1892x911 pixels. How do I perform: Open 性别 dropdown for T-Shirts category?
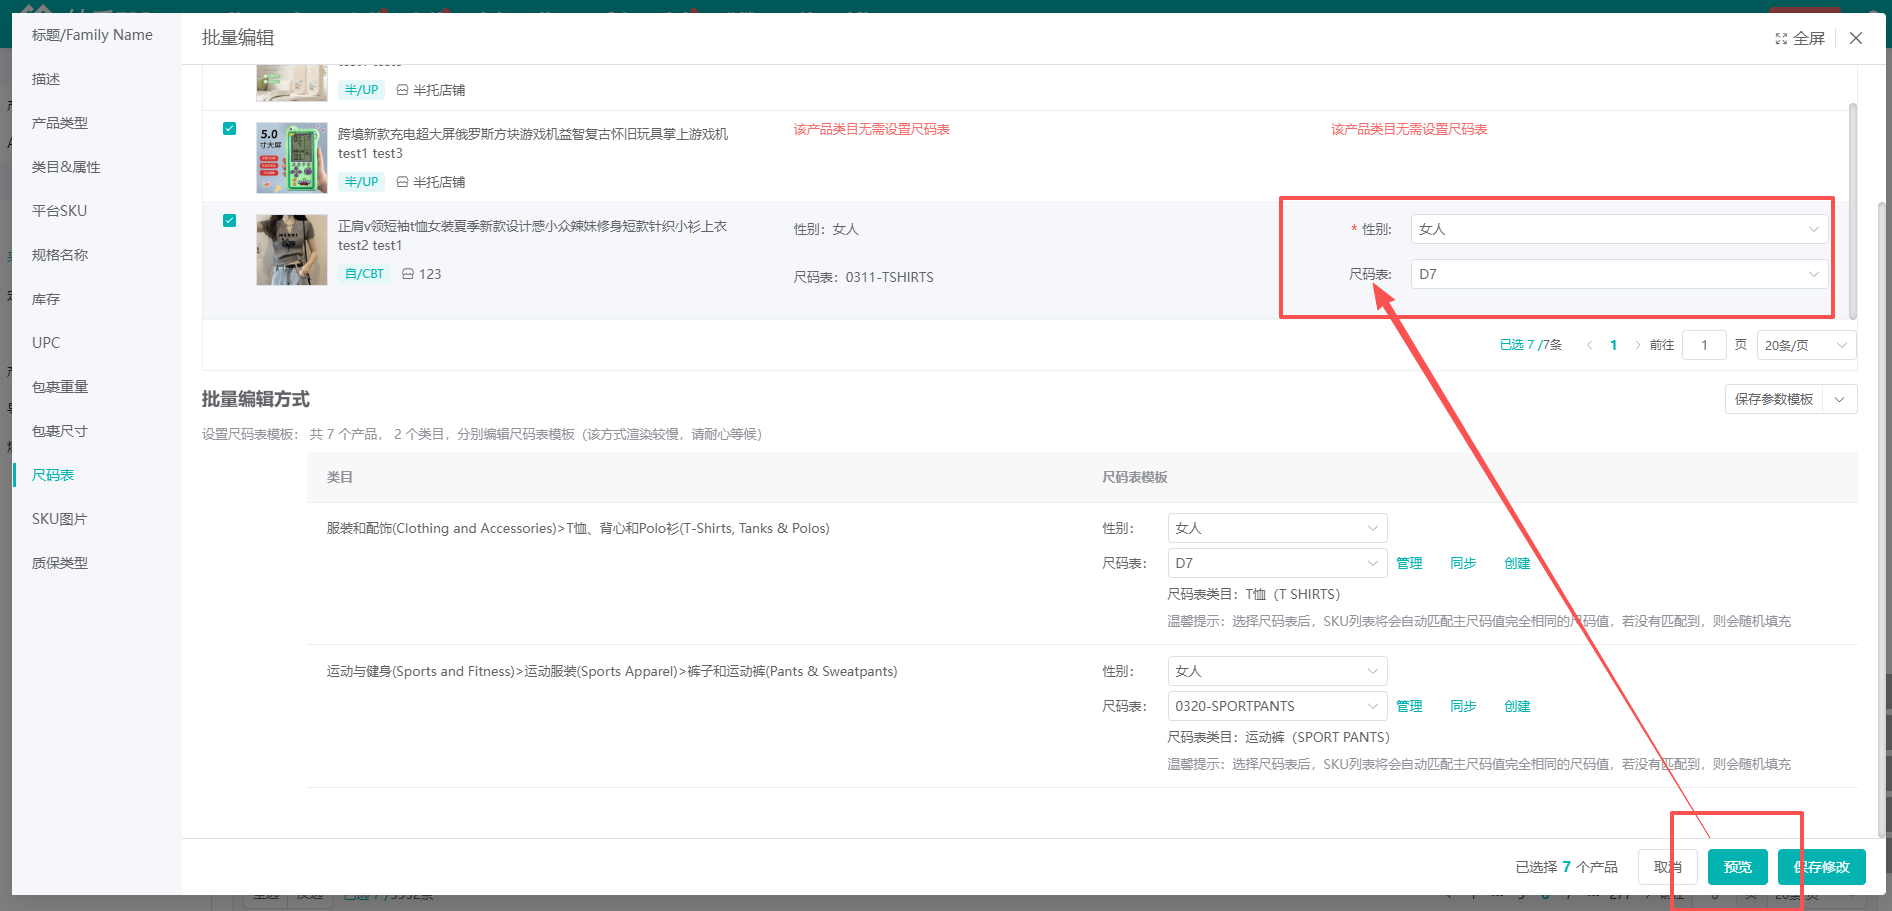point(1277,528)
